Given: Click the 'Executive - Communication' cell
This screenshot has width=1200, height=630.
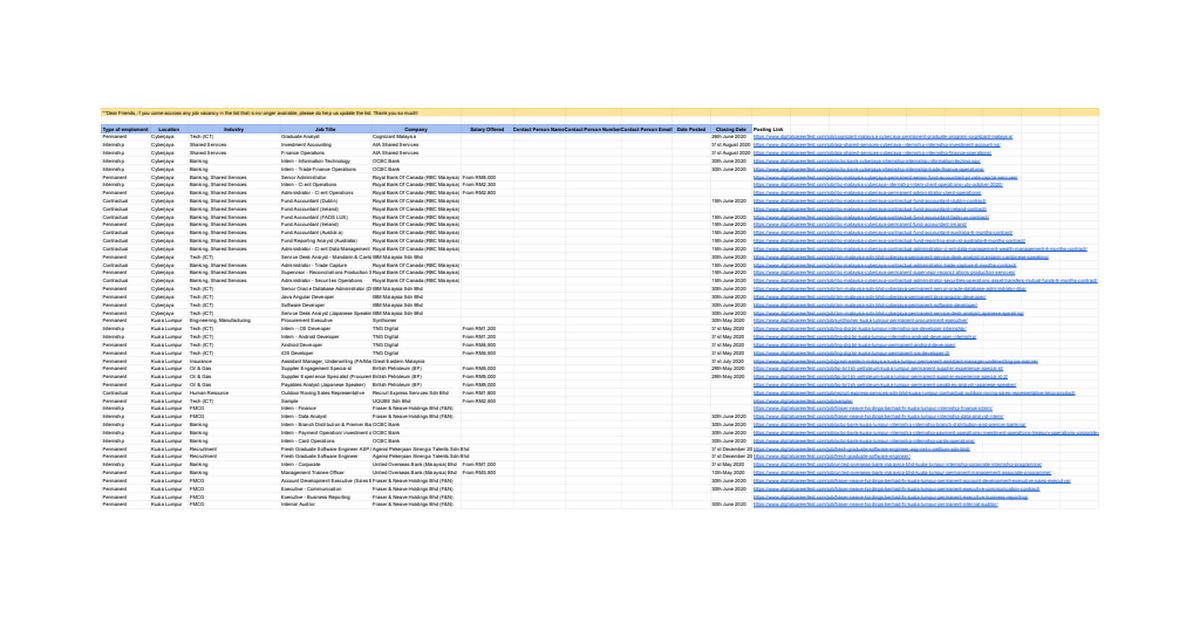Looking at the screenshot, I should [x=326, y=488].
